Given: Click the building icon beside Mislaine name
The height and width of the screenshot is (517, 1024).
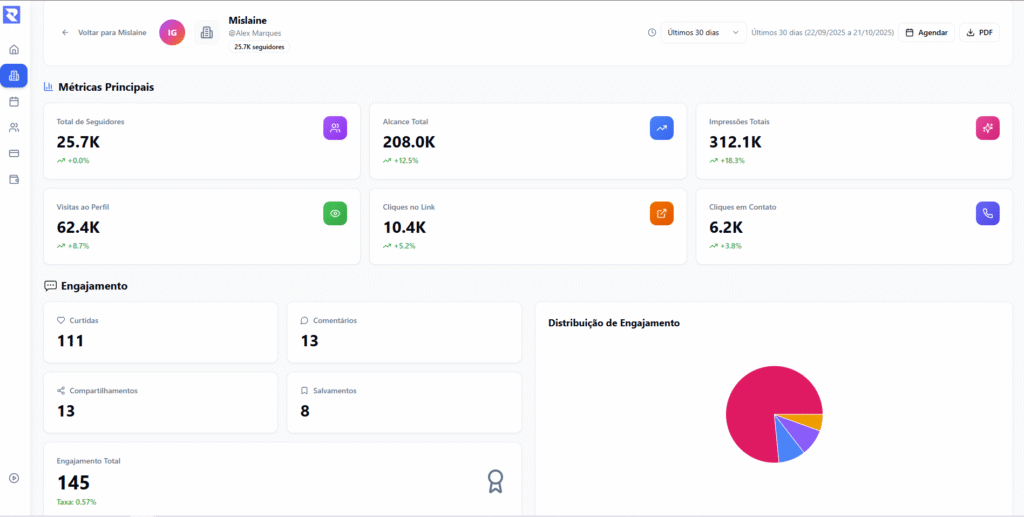Looking at the screenshot, I should click(206, 32).
